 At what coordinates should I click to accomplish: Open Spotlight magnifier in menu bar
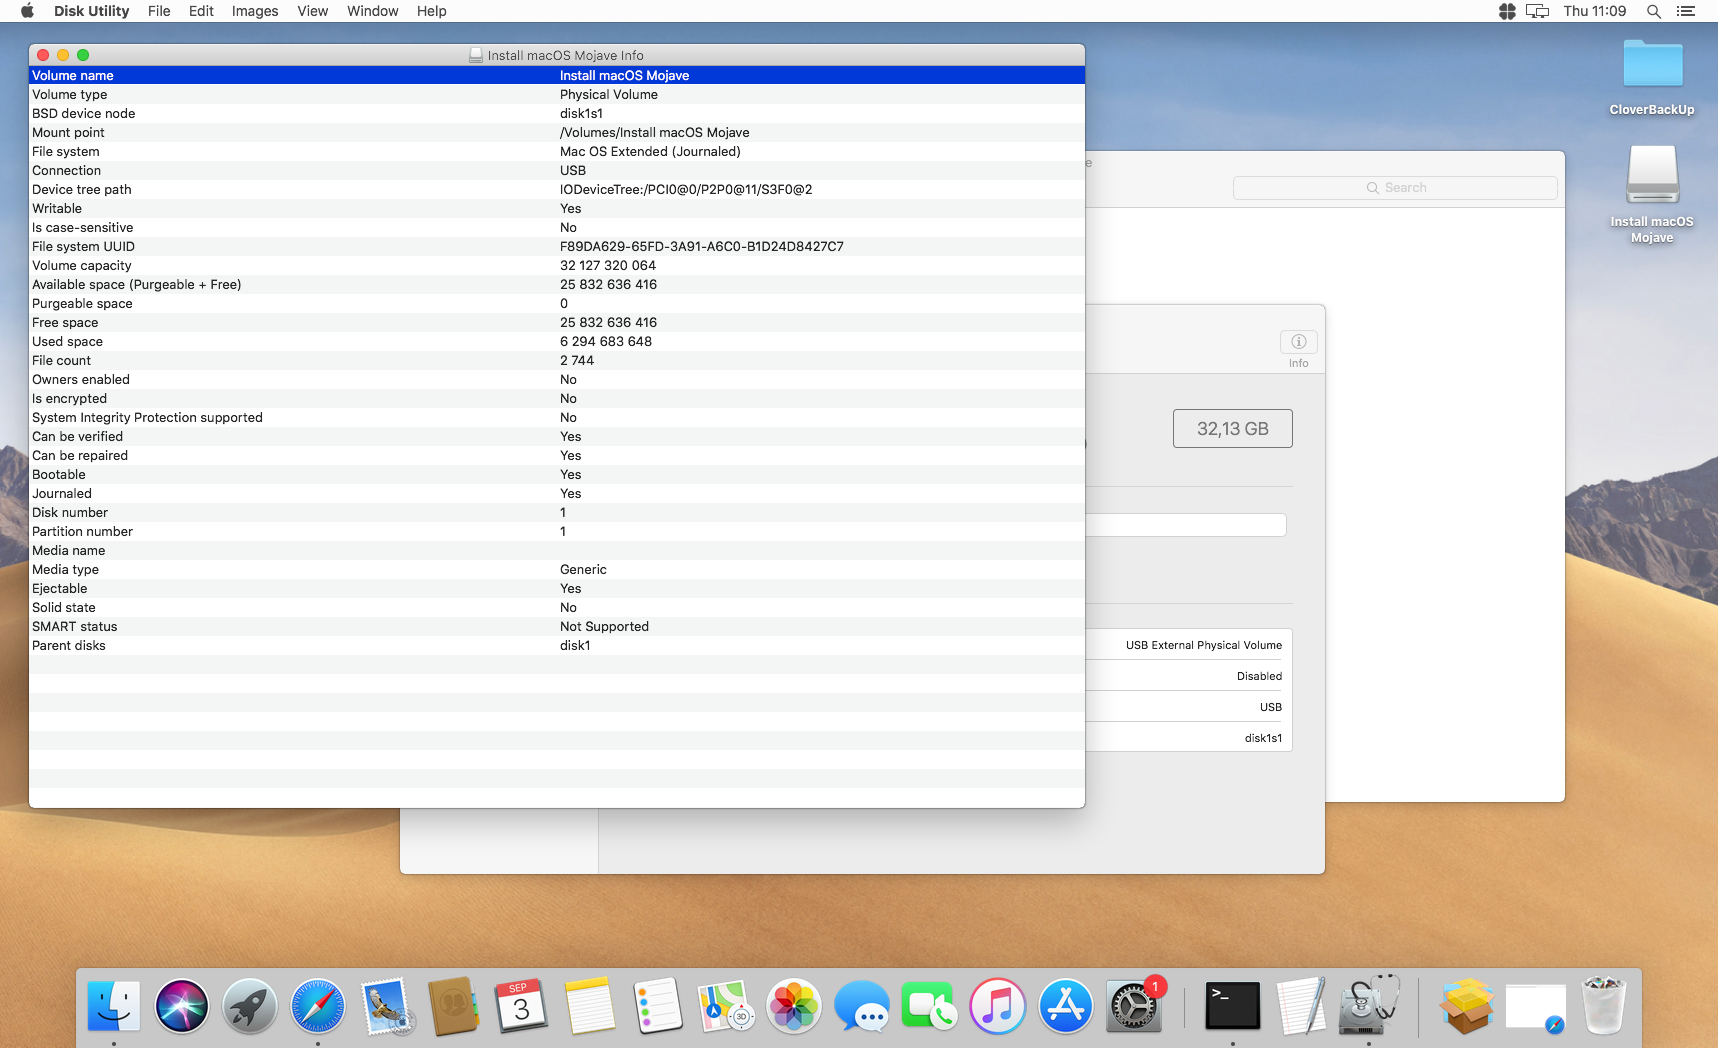[1654, 11]
